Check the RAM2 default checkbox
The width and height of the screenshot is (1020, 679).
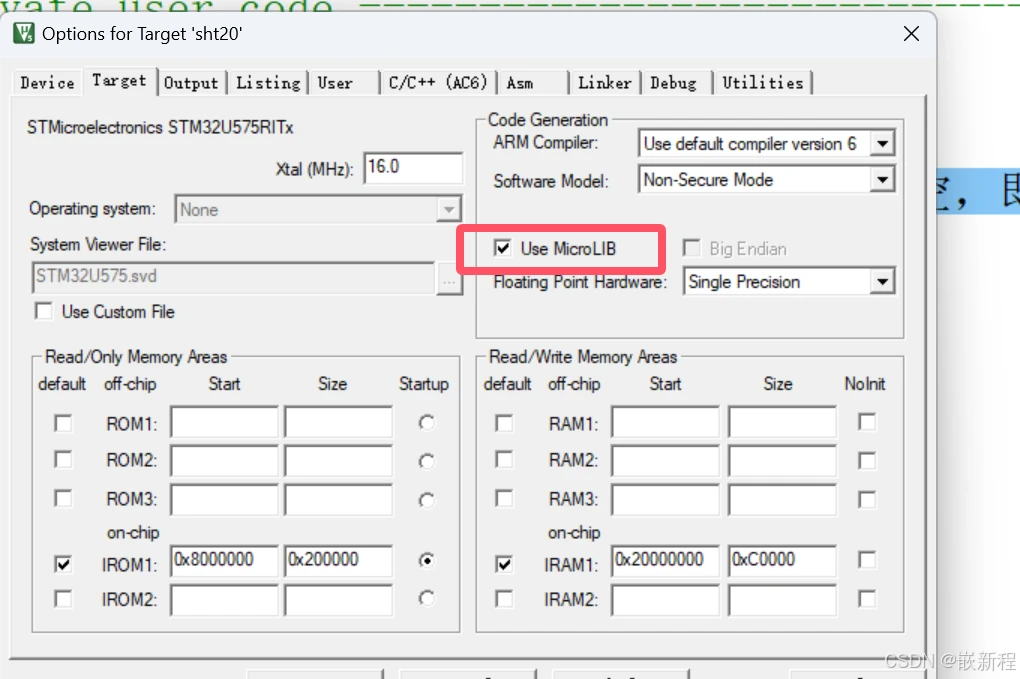click(504, 460)
